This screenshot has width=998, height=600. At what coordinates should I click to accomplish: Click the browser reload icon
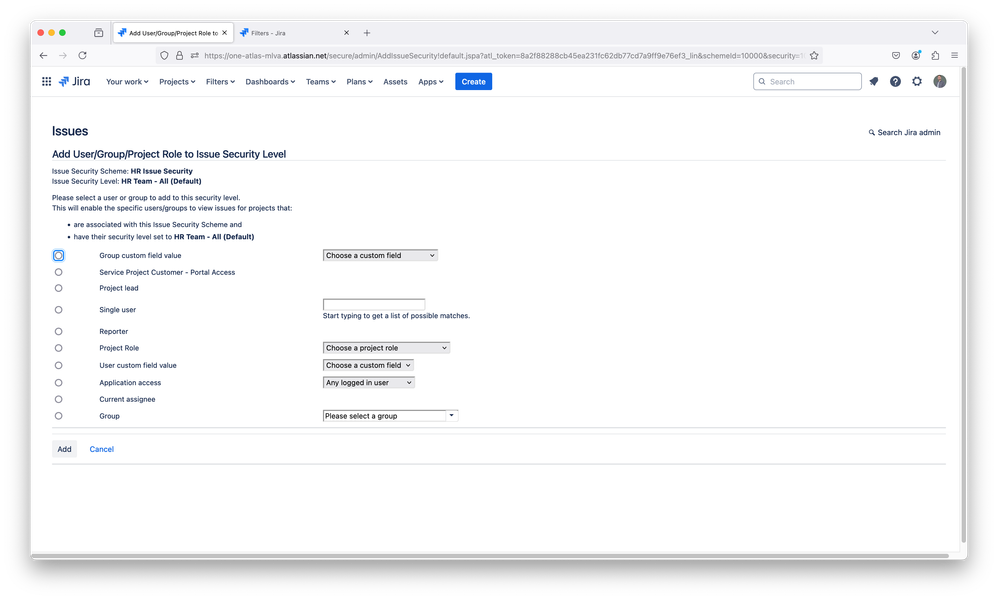click(82, 55)
